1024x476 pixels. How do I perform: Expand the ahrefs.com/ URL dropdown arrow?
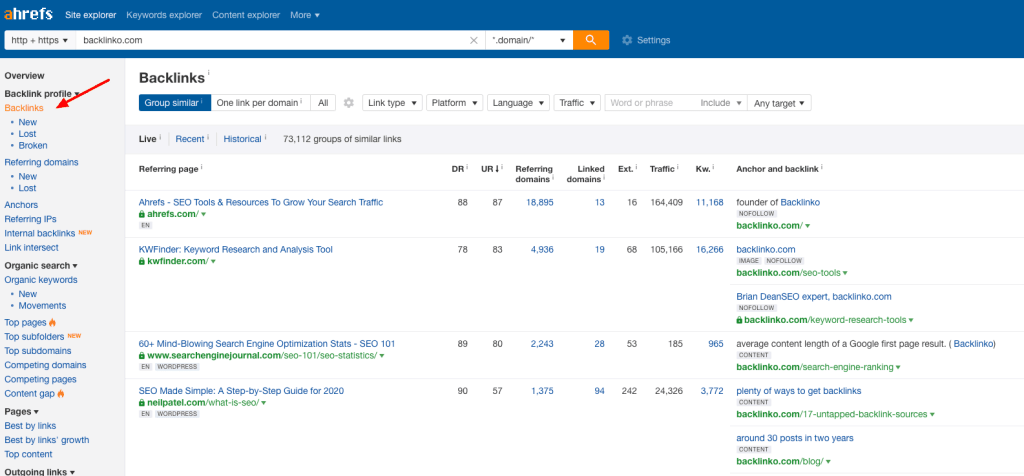(204, 214)
